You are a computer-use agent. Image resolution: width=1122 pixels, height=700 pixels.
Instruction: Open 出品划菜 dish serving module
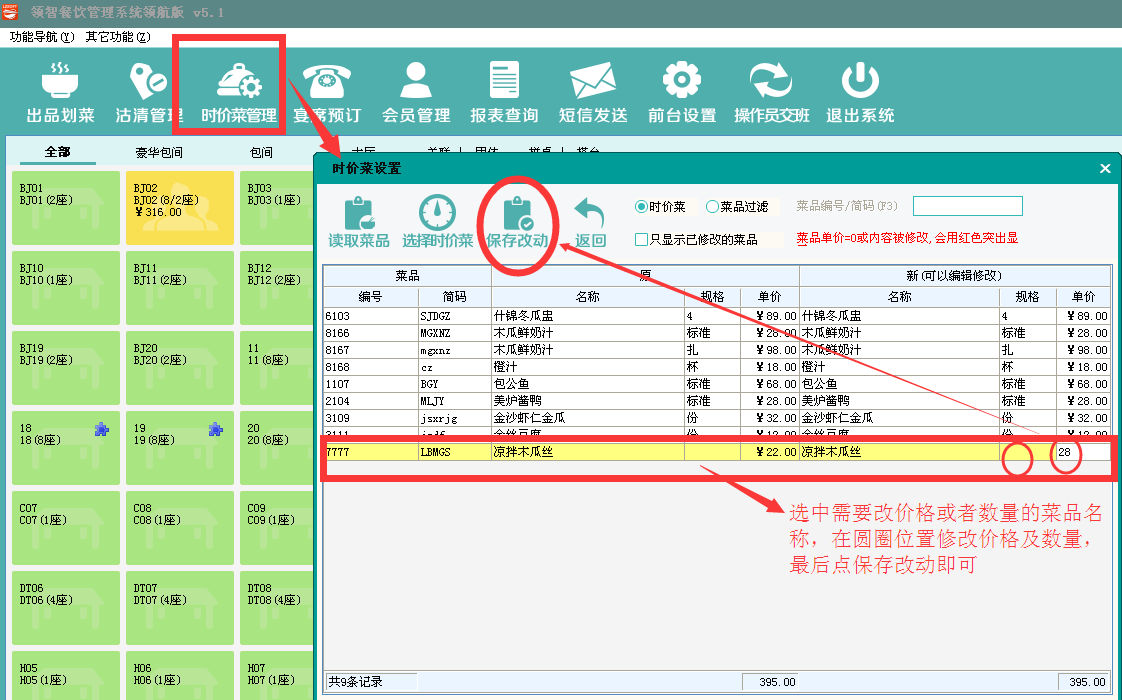60,92
